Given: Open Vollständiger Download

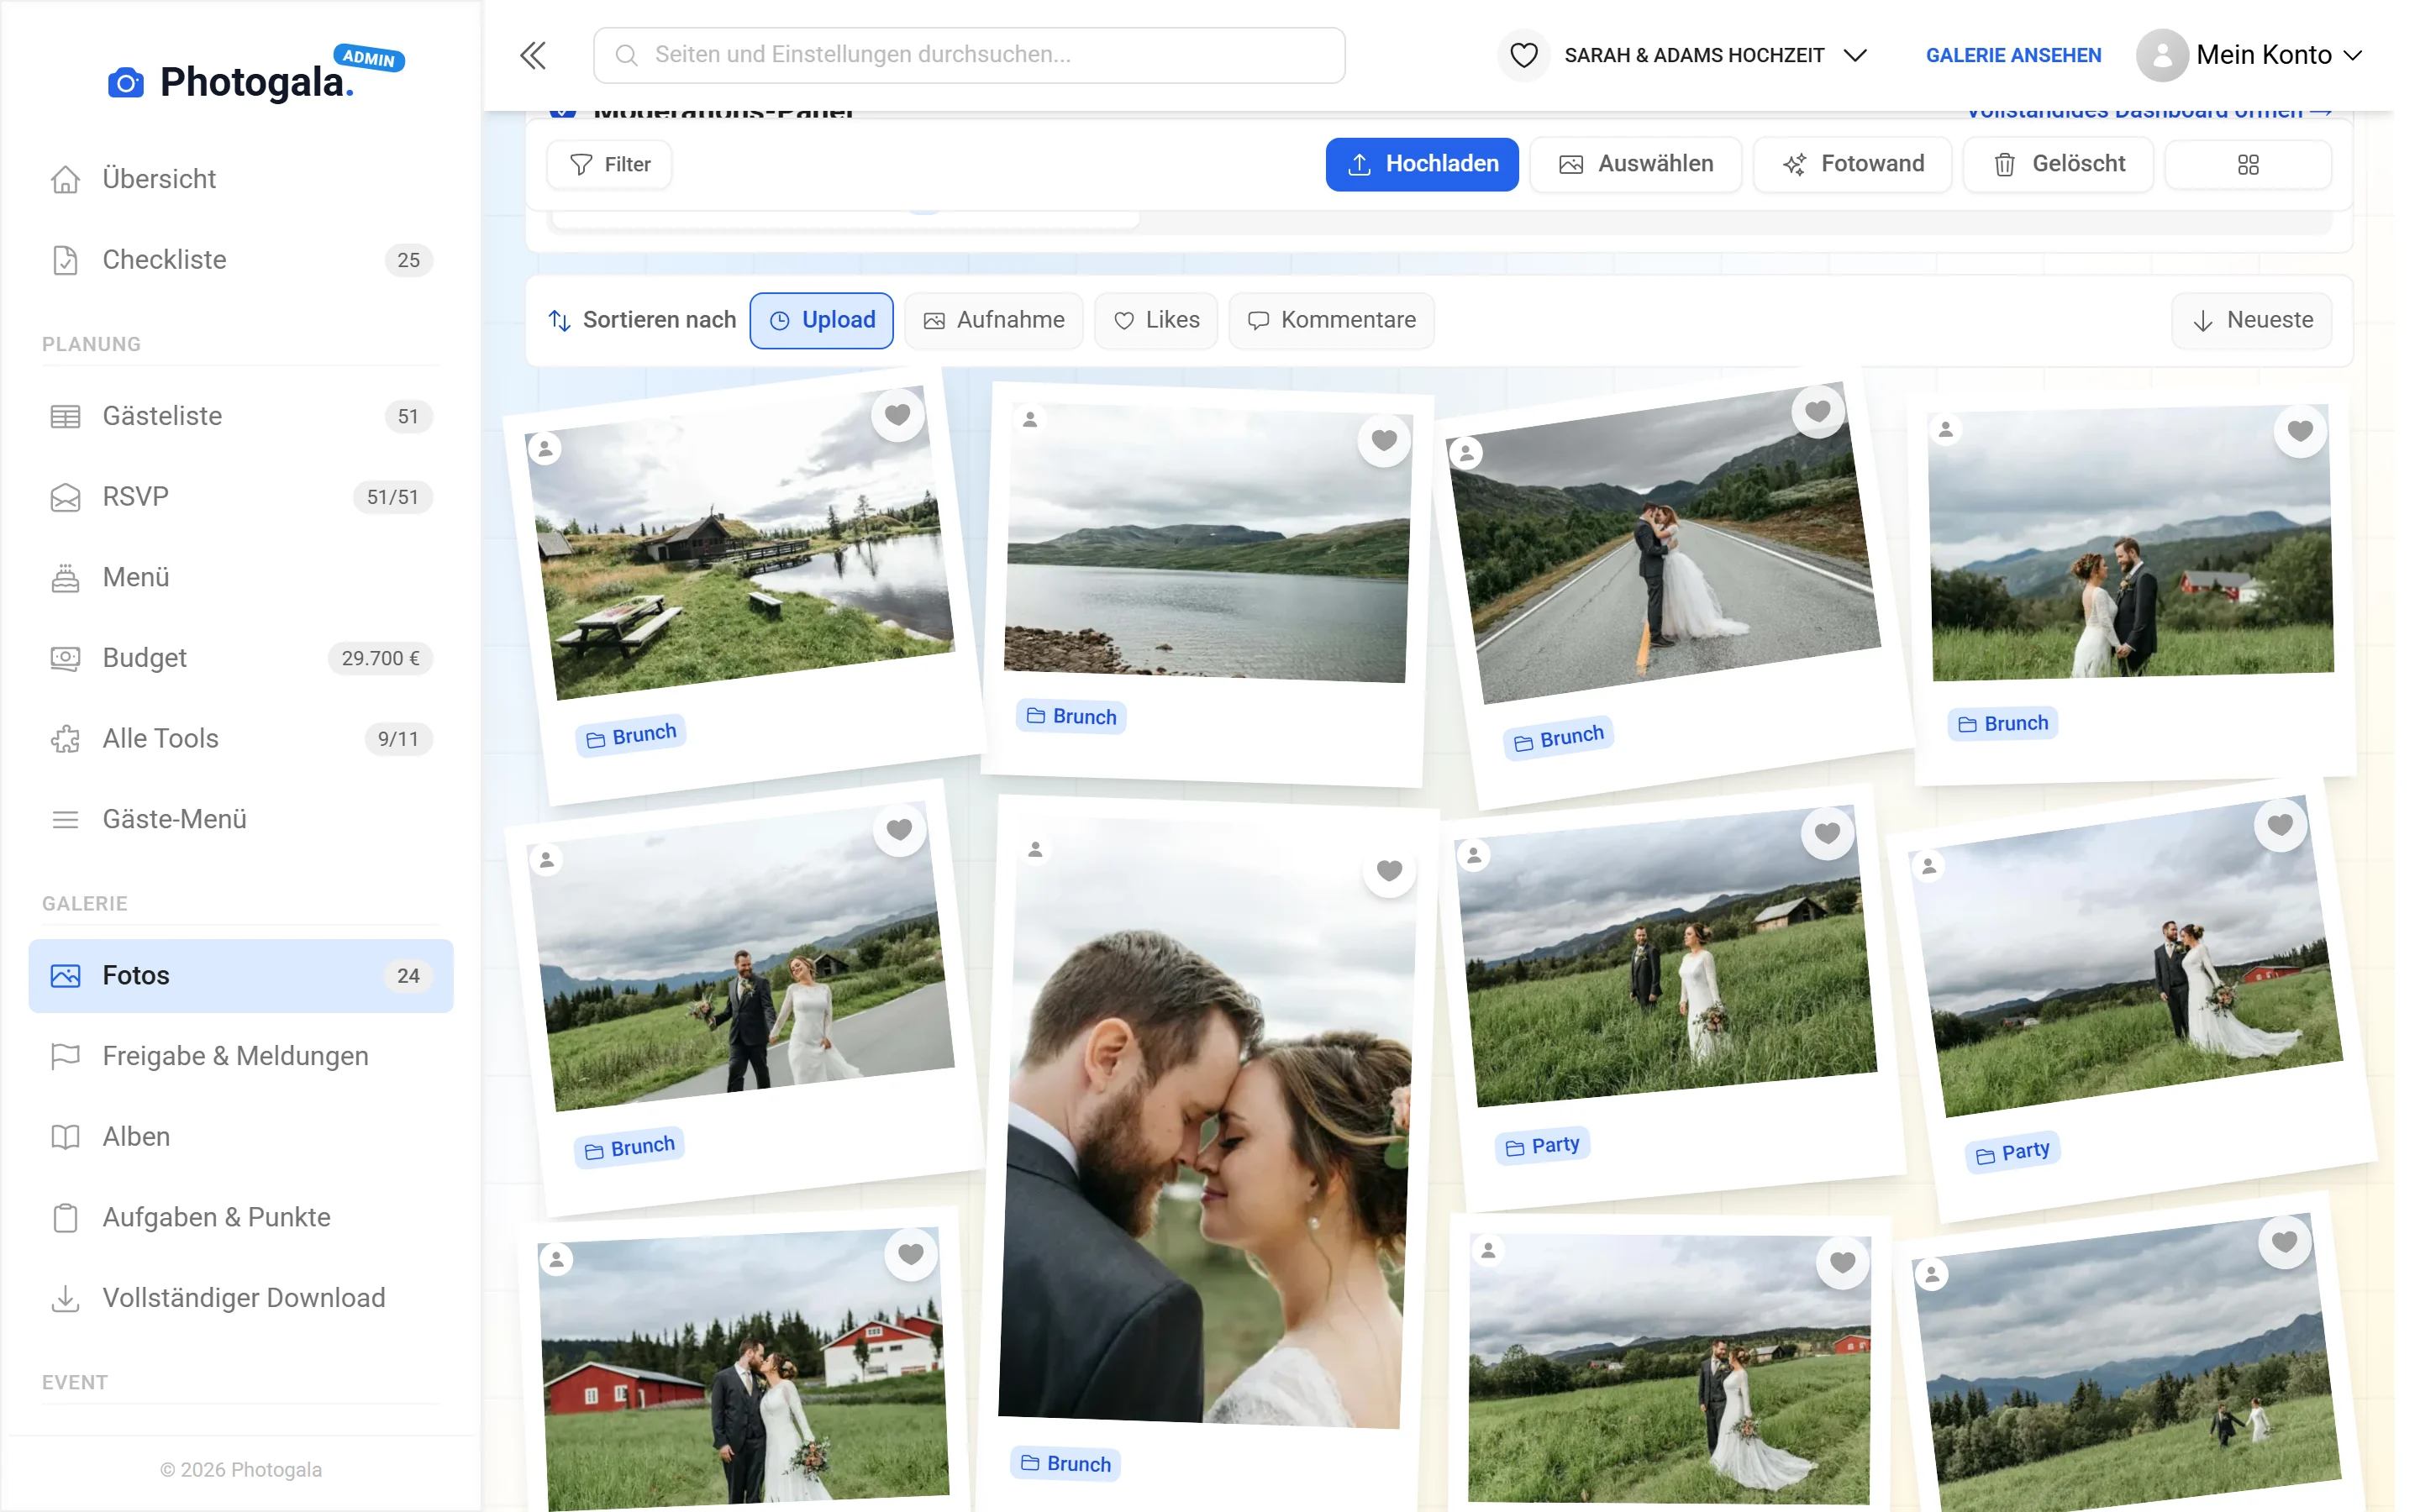Looking at the screenshot, I should click(241, 1298).
